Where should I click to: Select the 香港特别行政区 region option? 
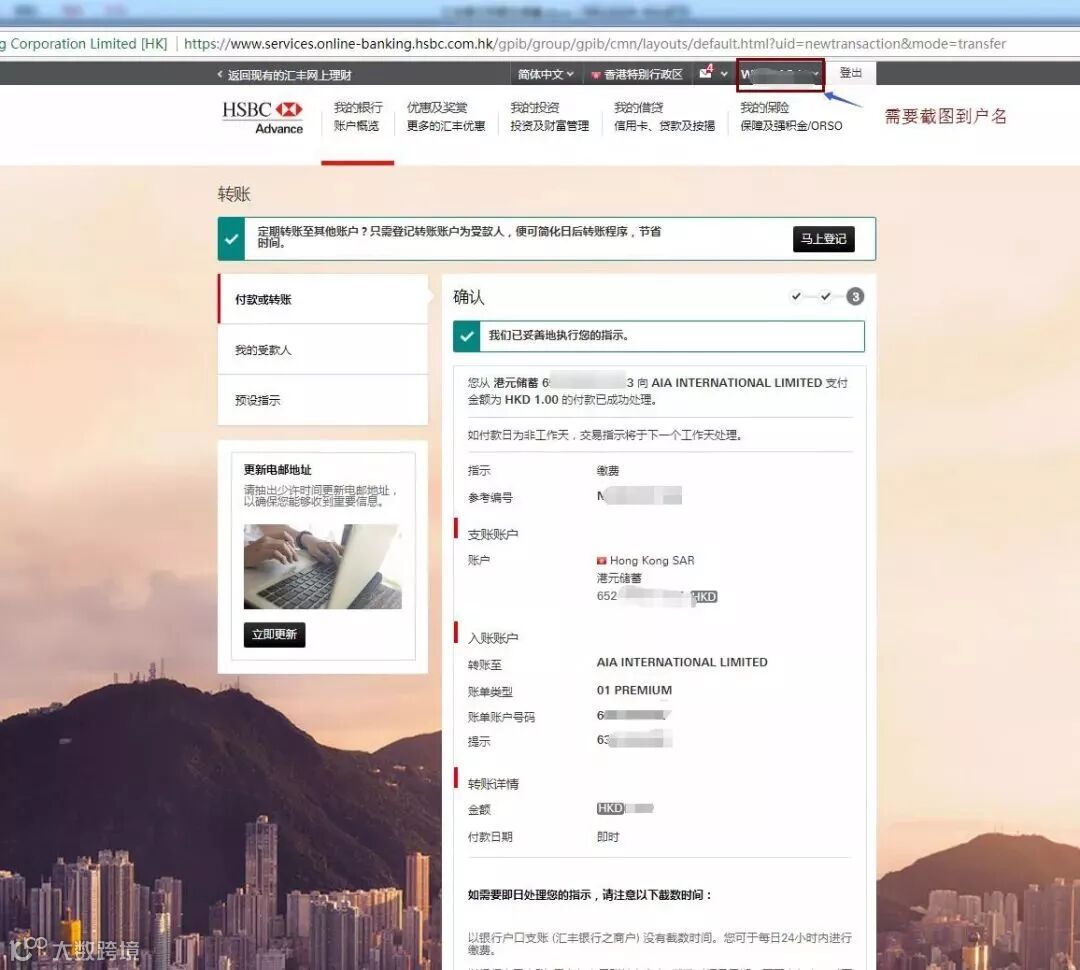(637, 74)
